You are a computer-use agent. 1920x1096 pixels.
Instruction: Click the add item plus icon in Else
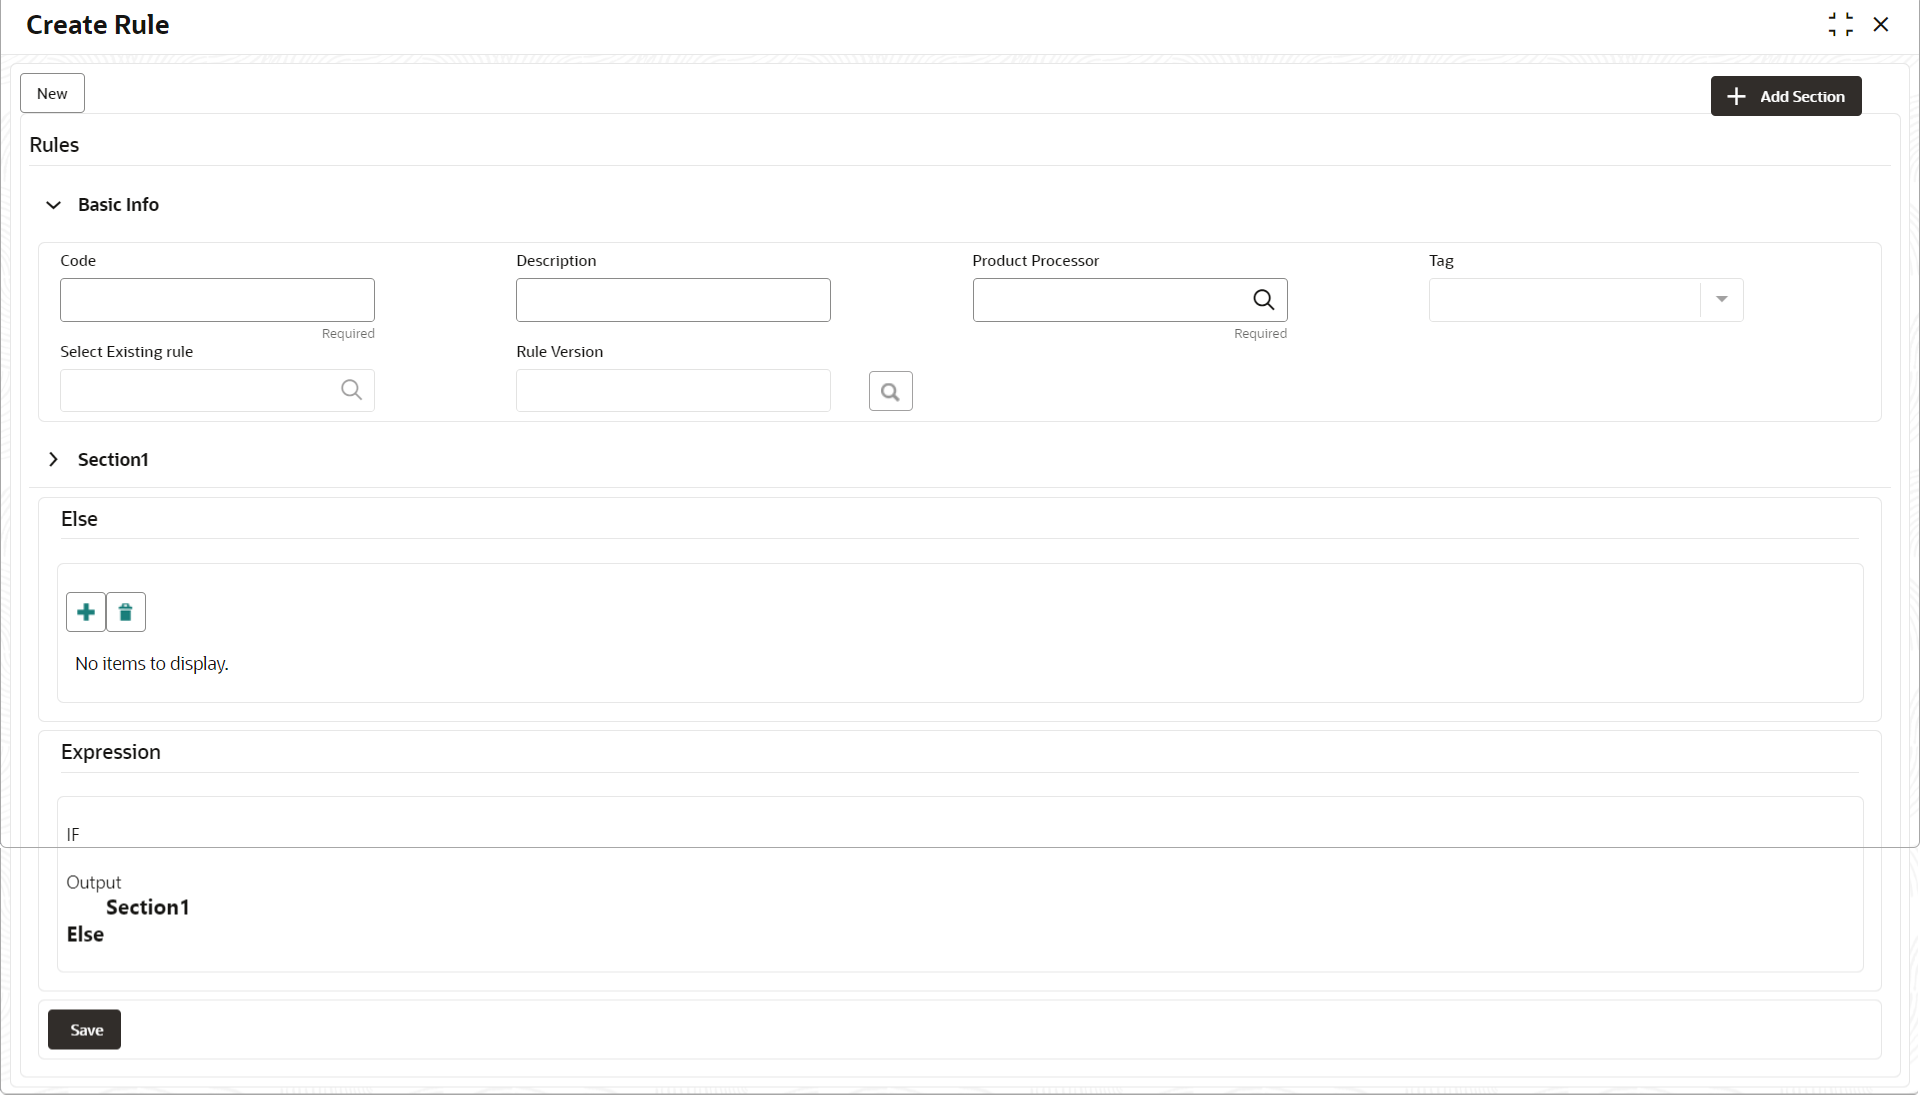coord(86,611)
